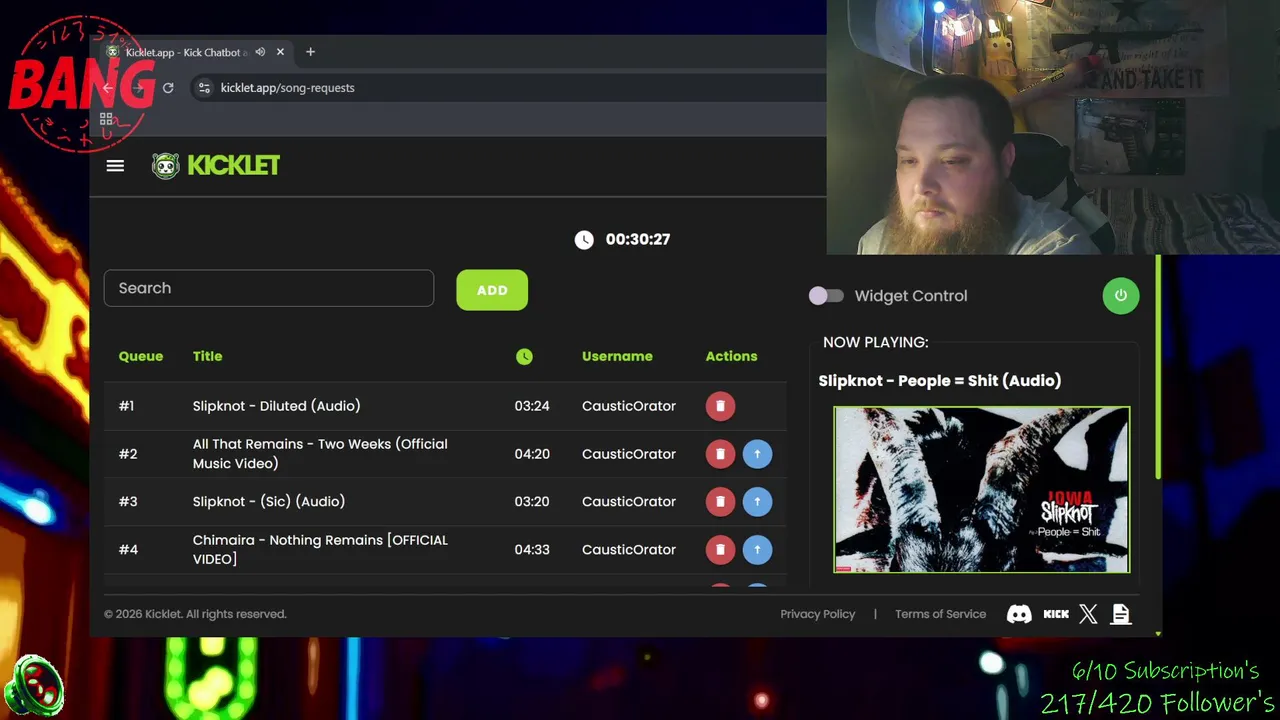Viewport: 1280px width, 720px height.
Task: Open the documentation page icon
Action: coord(1121,614)
